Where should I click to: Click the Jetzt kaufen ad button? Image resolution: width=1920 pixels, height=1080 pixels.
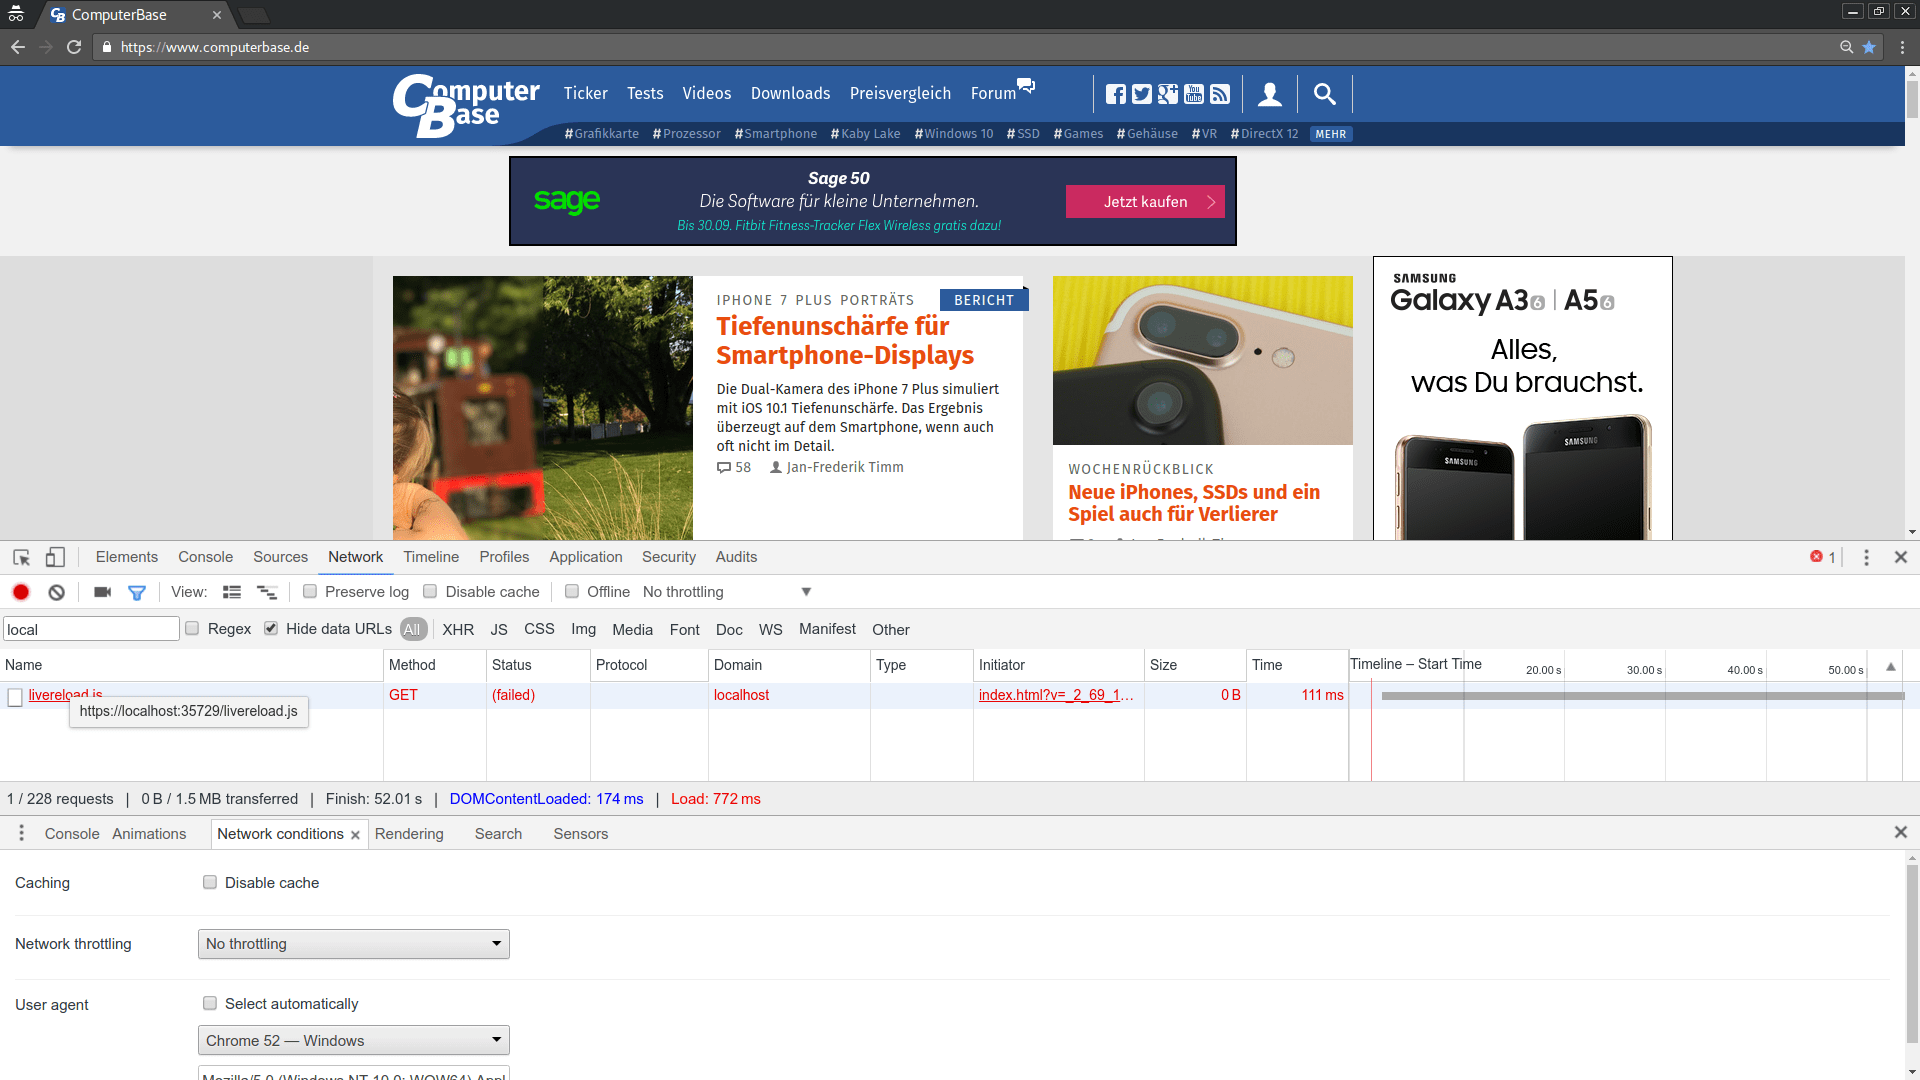tap(1145, 202)
